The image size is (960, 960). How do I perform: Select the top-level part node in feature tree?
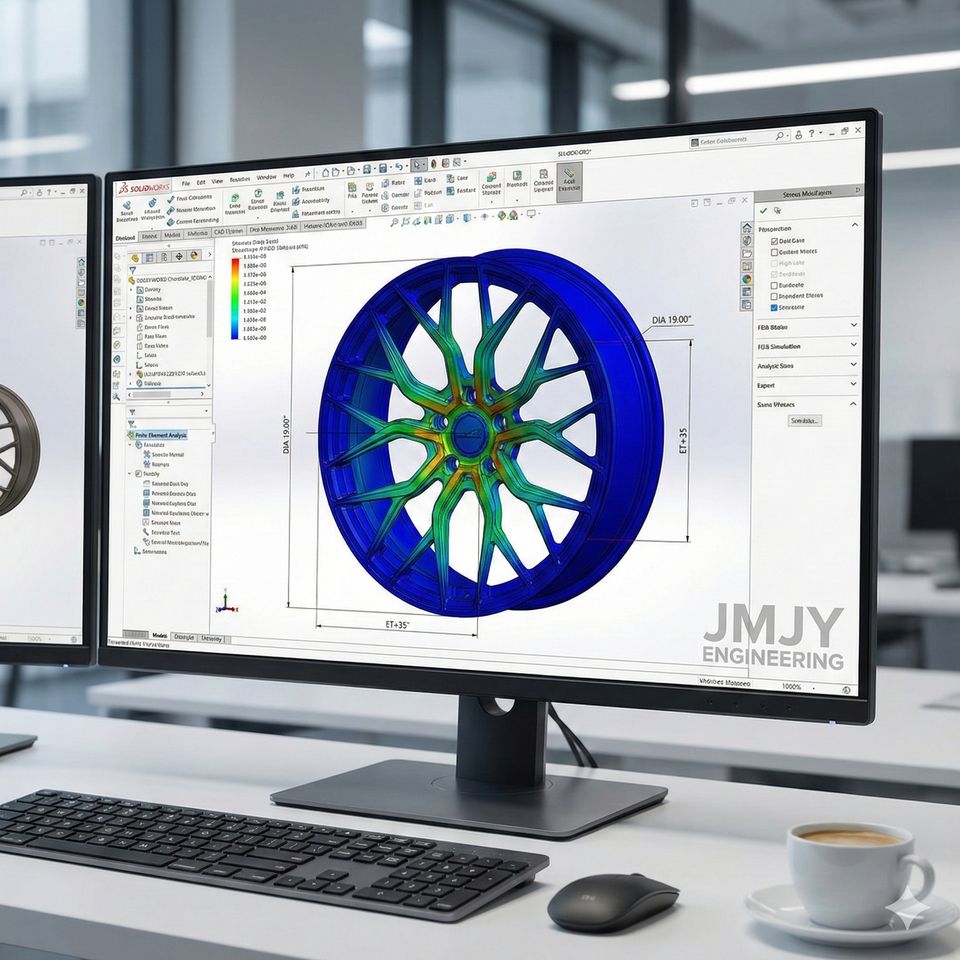(168, 279)
